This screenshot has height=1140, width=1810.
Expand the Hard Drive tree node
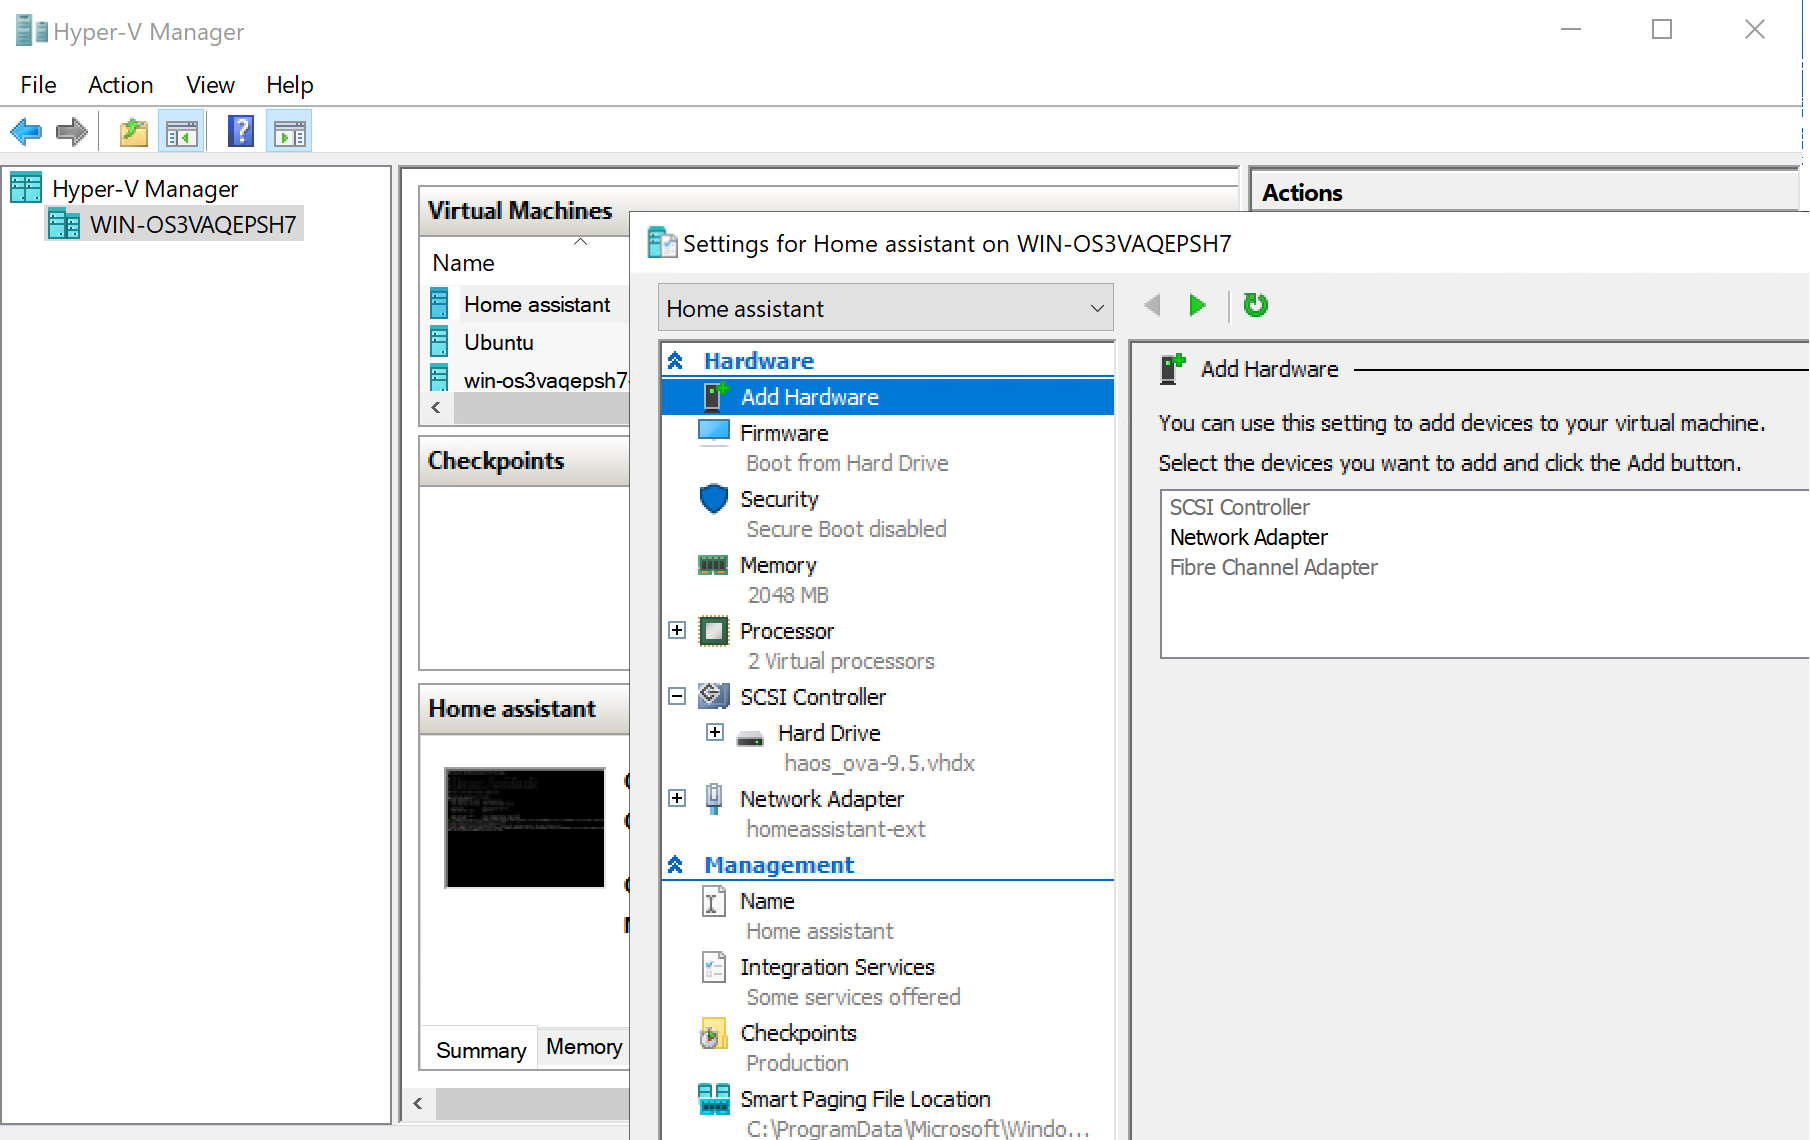click(x=715, y=732)
